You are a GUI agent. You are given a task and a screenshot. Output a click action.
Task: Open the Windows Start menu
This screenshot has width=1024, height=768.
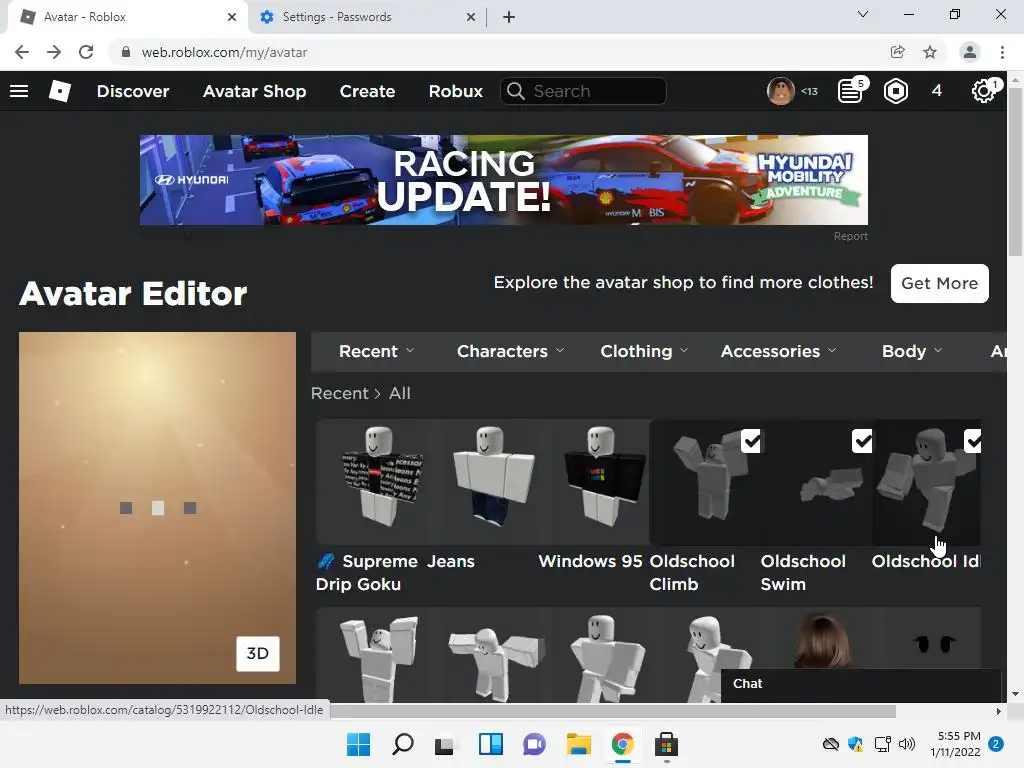(x=358, y=744)
